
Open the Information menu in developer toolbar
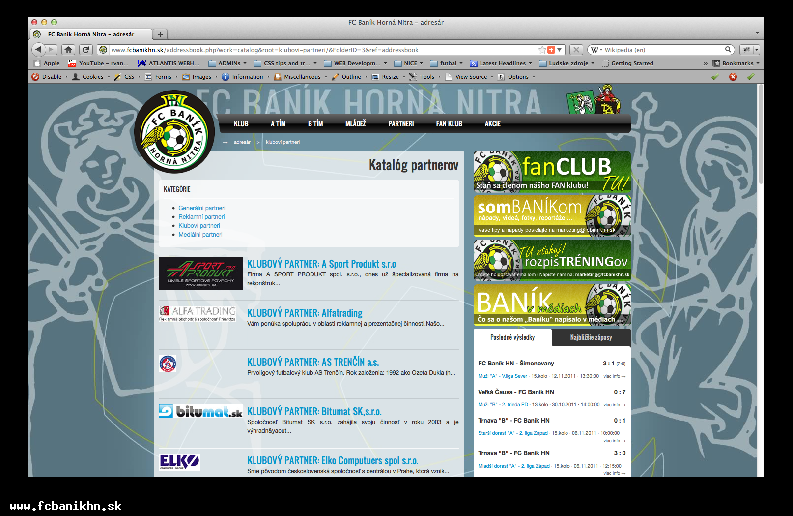click(x=243, y=77)
